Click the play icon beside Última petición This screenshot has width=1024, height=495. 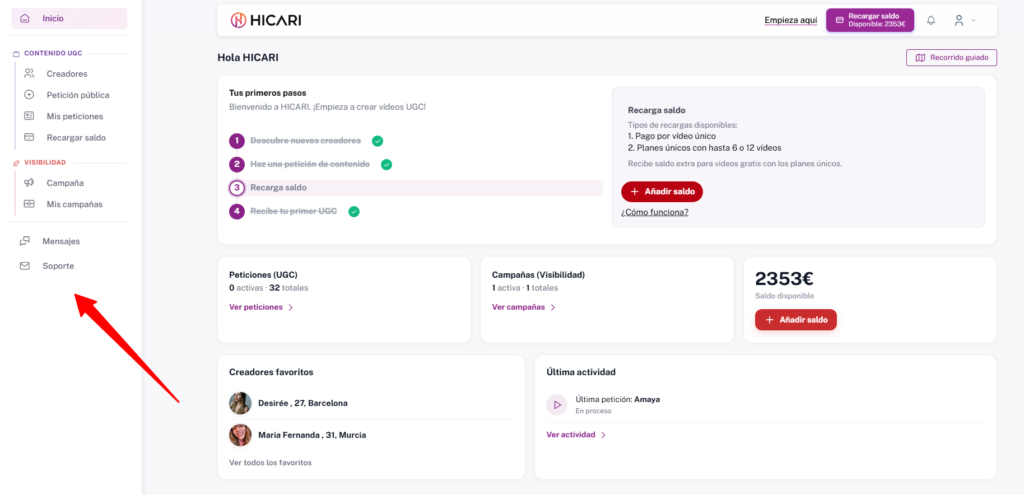point(556,404)
